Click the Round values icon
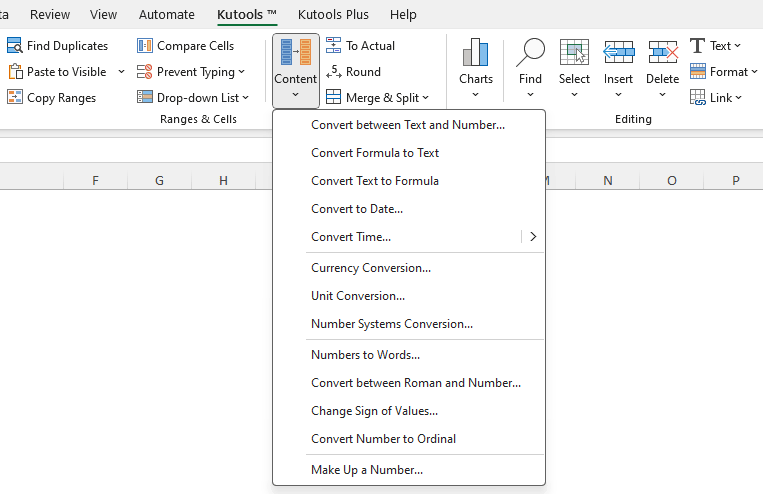This screenshot has width=763, height=494. tap(334, 72)
